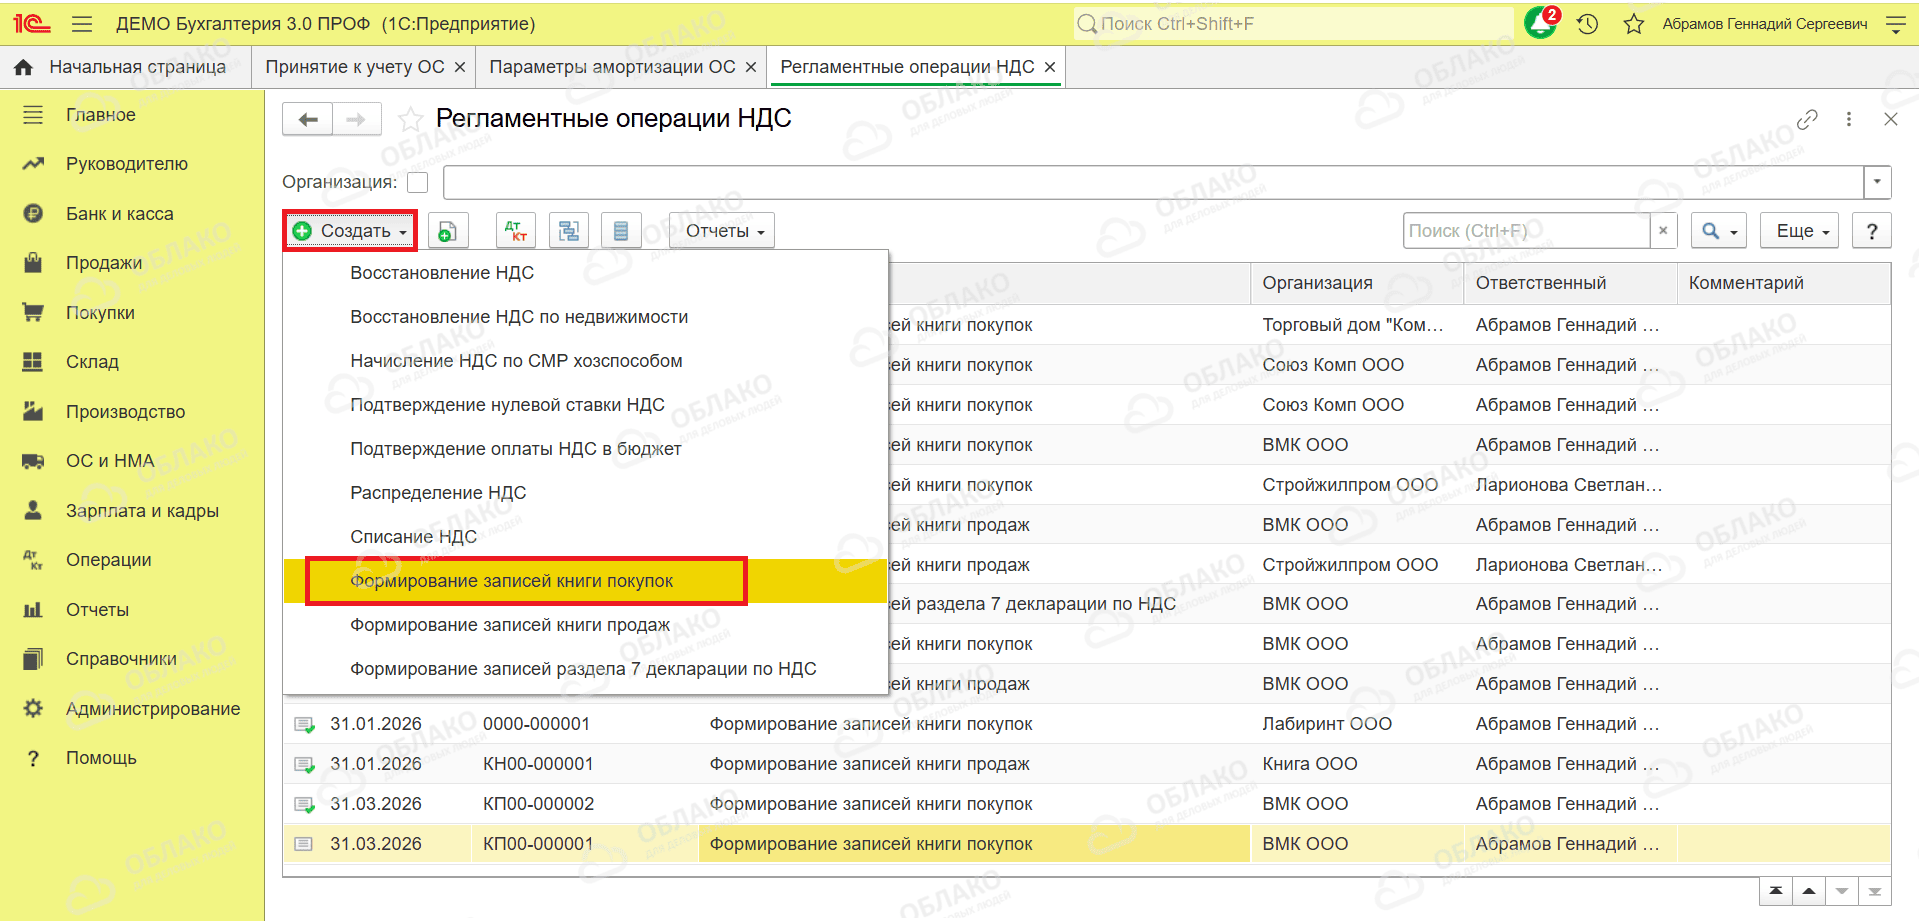Viewport: 1919px width, 921px height.
Task: Open the Продажи sidebar section
Action: (x=104, y=263)
